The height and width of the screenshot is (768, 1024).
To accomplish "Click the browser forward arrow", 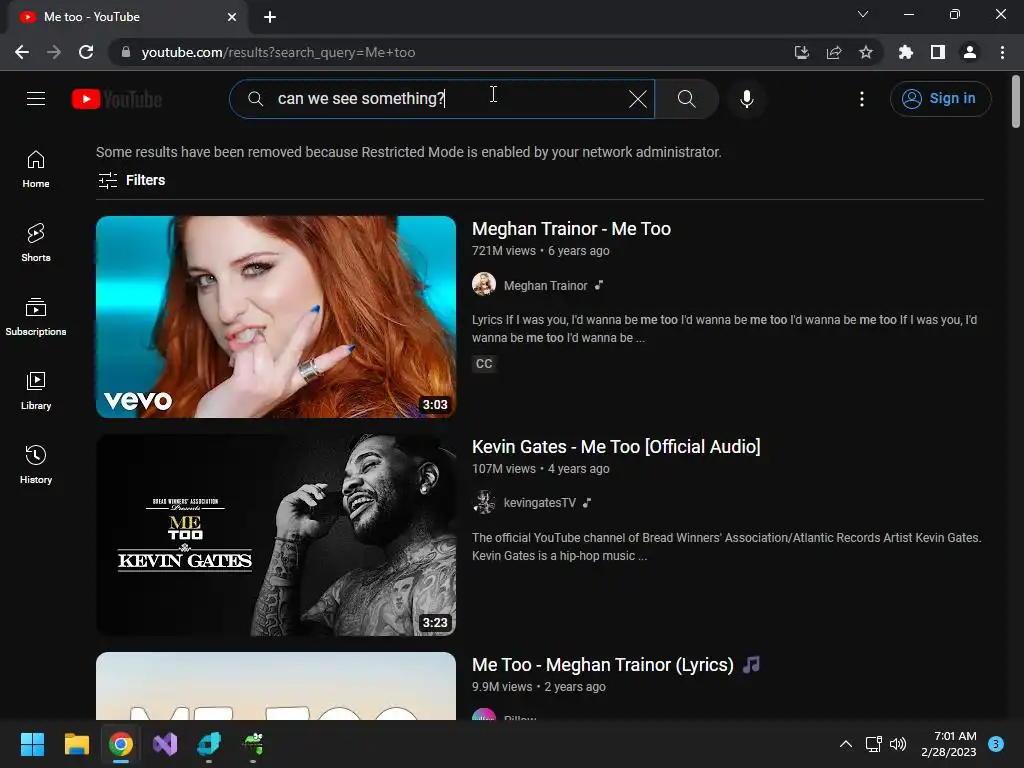I will coord(54,52).
